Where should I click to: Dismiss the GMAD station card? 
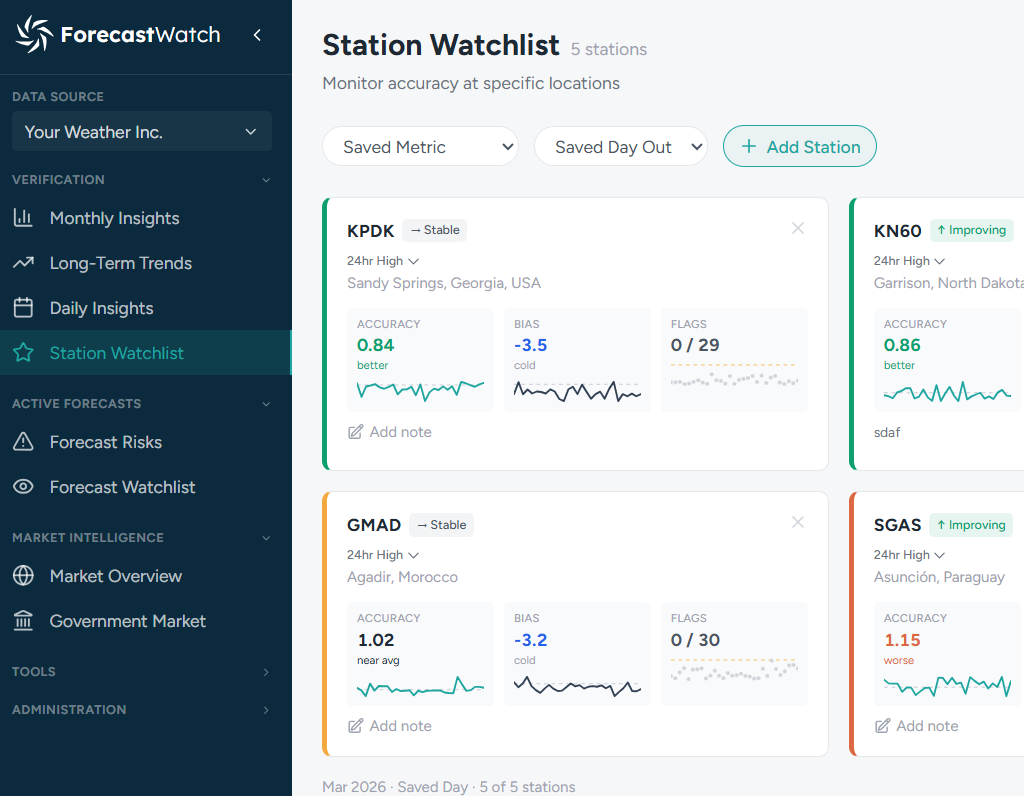(798, 522)
